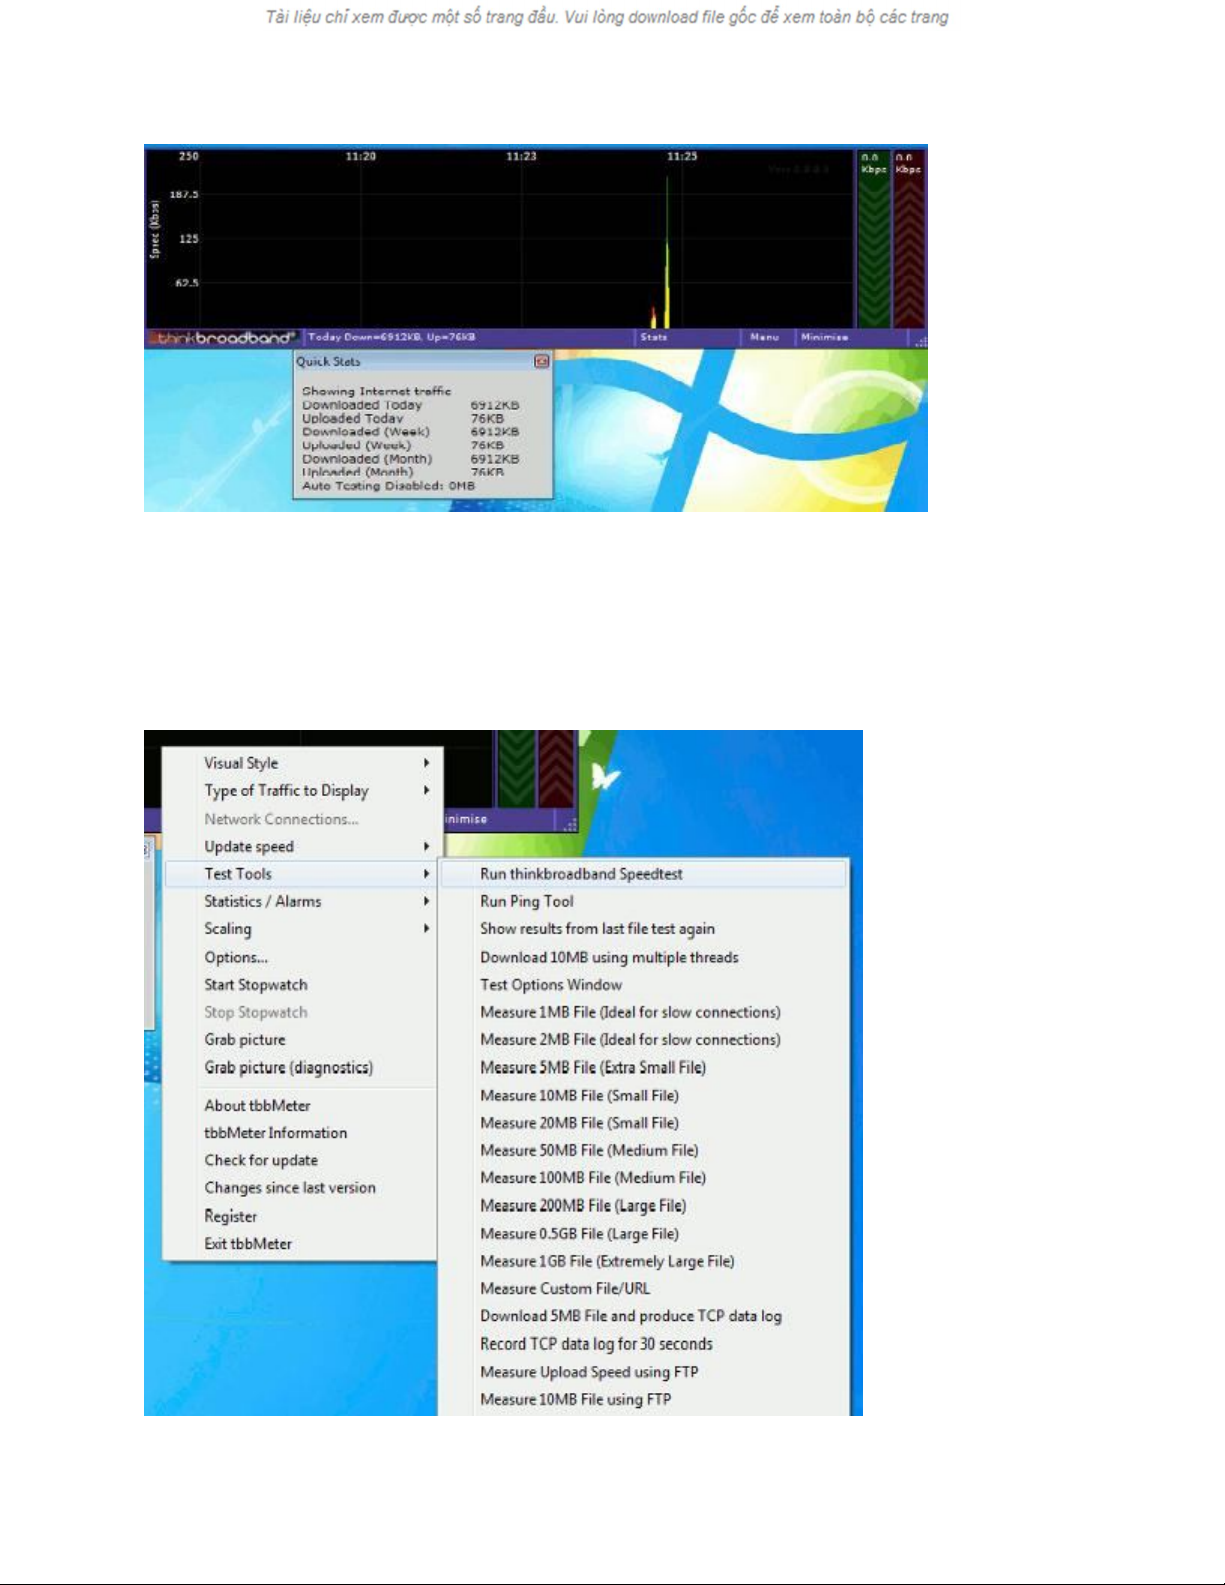
Task: Click the green download speed gauge
Action: click(x=873, y=238)
